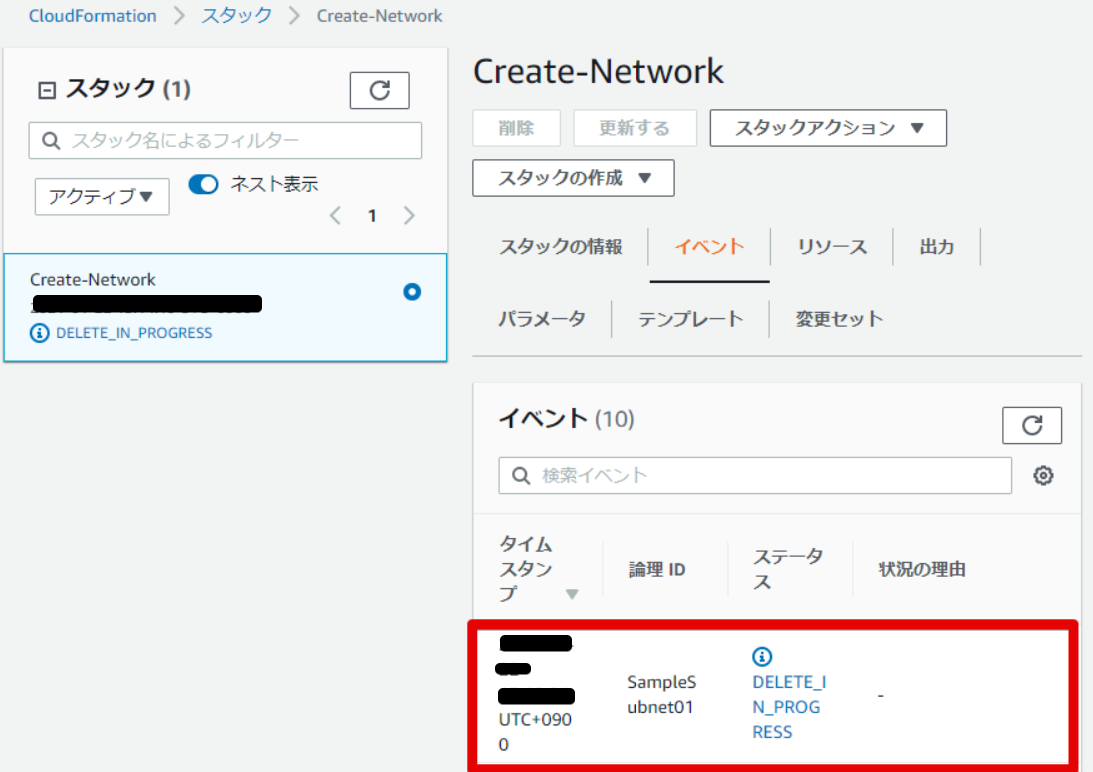Image resolution: width=1093 pixels, height=772 pixels.
Task: Toggle ネスト表示 off
Action: (x=203, y=184)
